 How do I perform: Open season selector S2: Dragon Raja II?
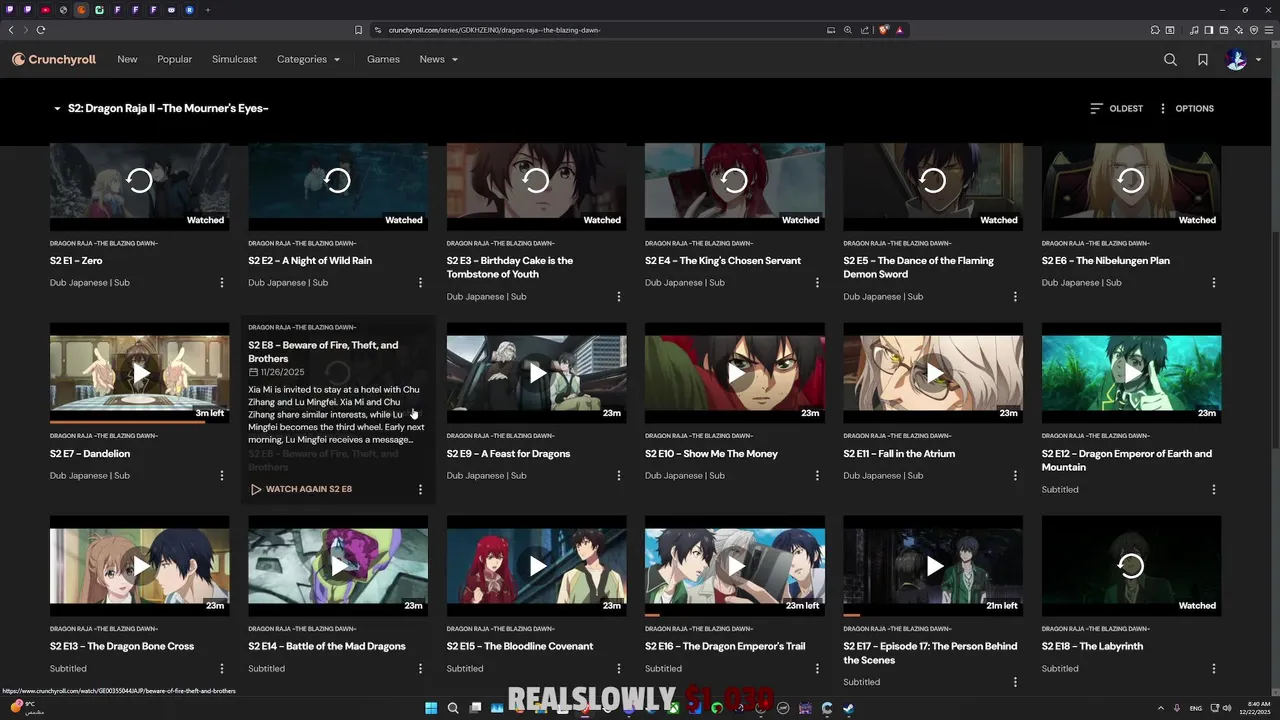pos(161,108)
